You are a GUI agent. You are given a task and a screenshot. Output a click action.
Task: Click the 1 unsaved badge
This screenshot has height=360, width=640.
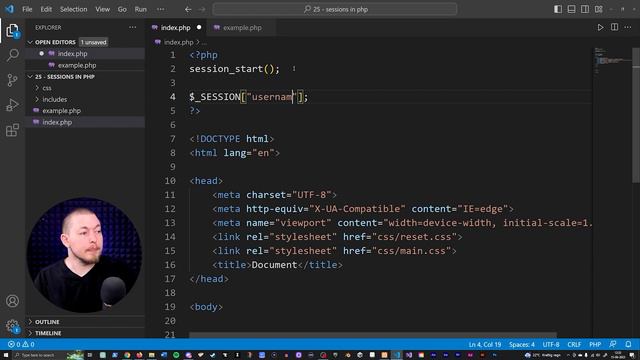click(93, 42)
